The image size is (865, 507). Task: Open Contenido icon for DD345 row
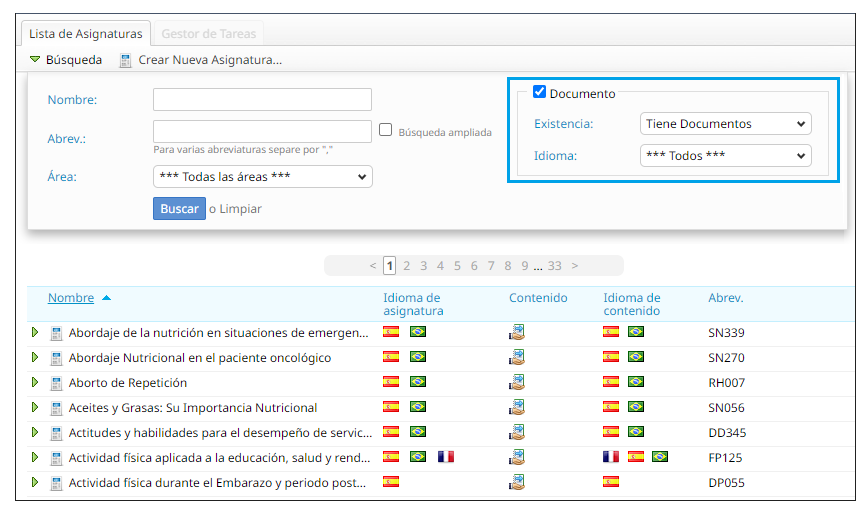click(x=517, y=432)
